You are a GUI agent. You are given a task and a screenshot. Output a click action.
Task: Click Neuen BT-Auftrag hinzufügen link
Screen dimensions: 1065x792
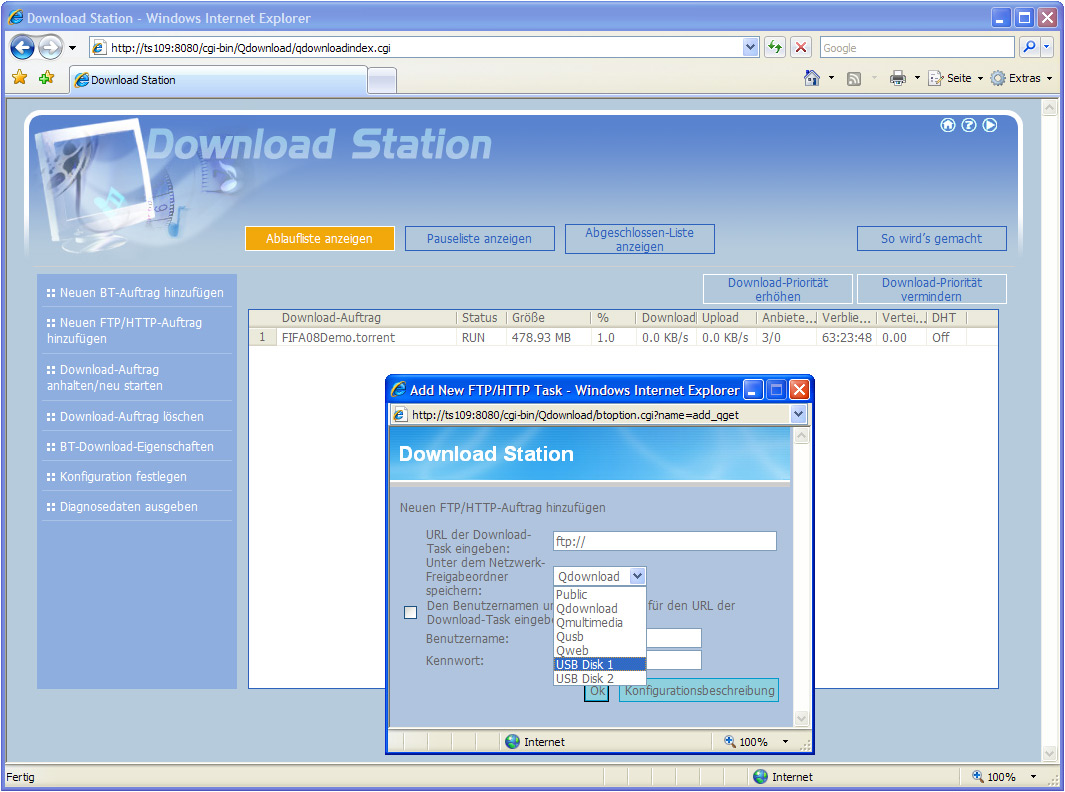point(141,293)
